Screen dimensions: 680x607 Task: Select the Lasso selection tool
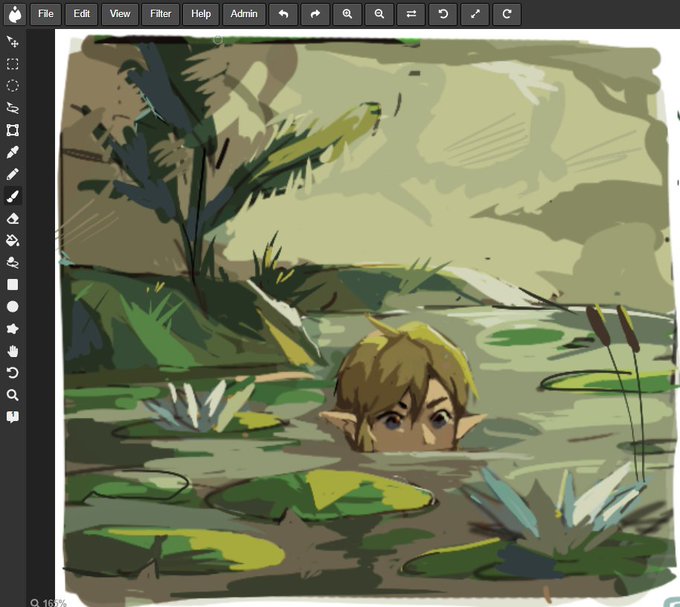pyautogui.click(x=13, y=108)
